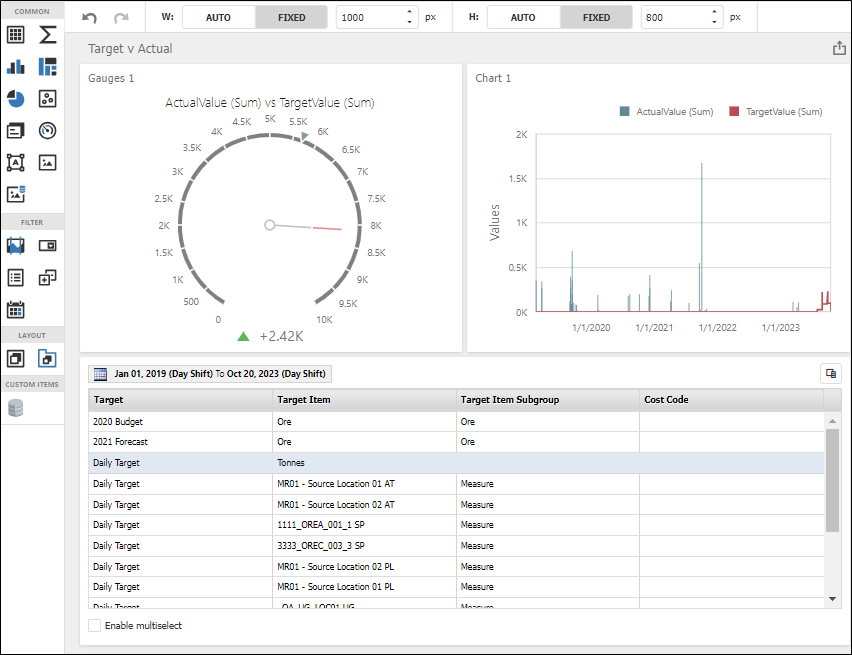The width and height of the screenshot is (852, 655).
Task: Select the Gauges 1 item caption
Action: [111, 78]
